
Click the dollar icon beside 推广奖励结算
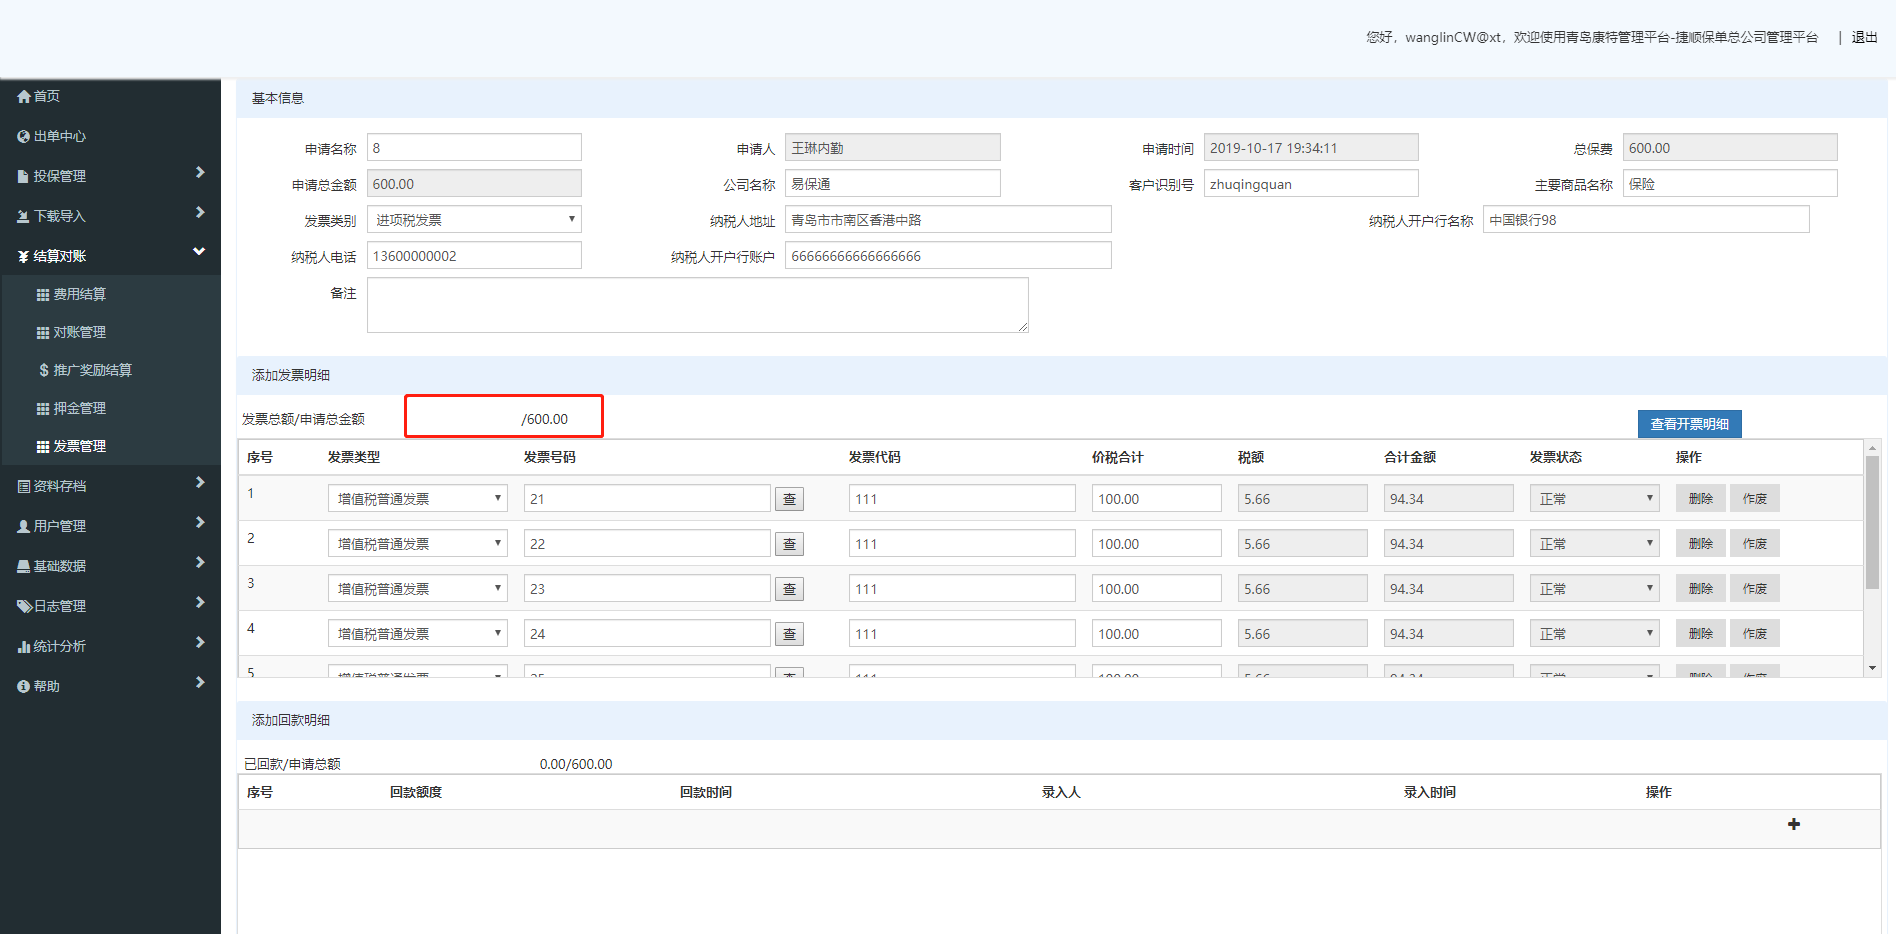(44, 371)
